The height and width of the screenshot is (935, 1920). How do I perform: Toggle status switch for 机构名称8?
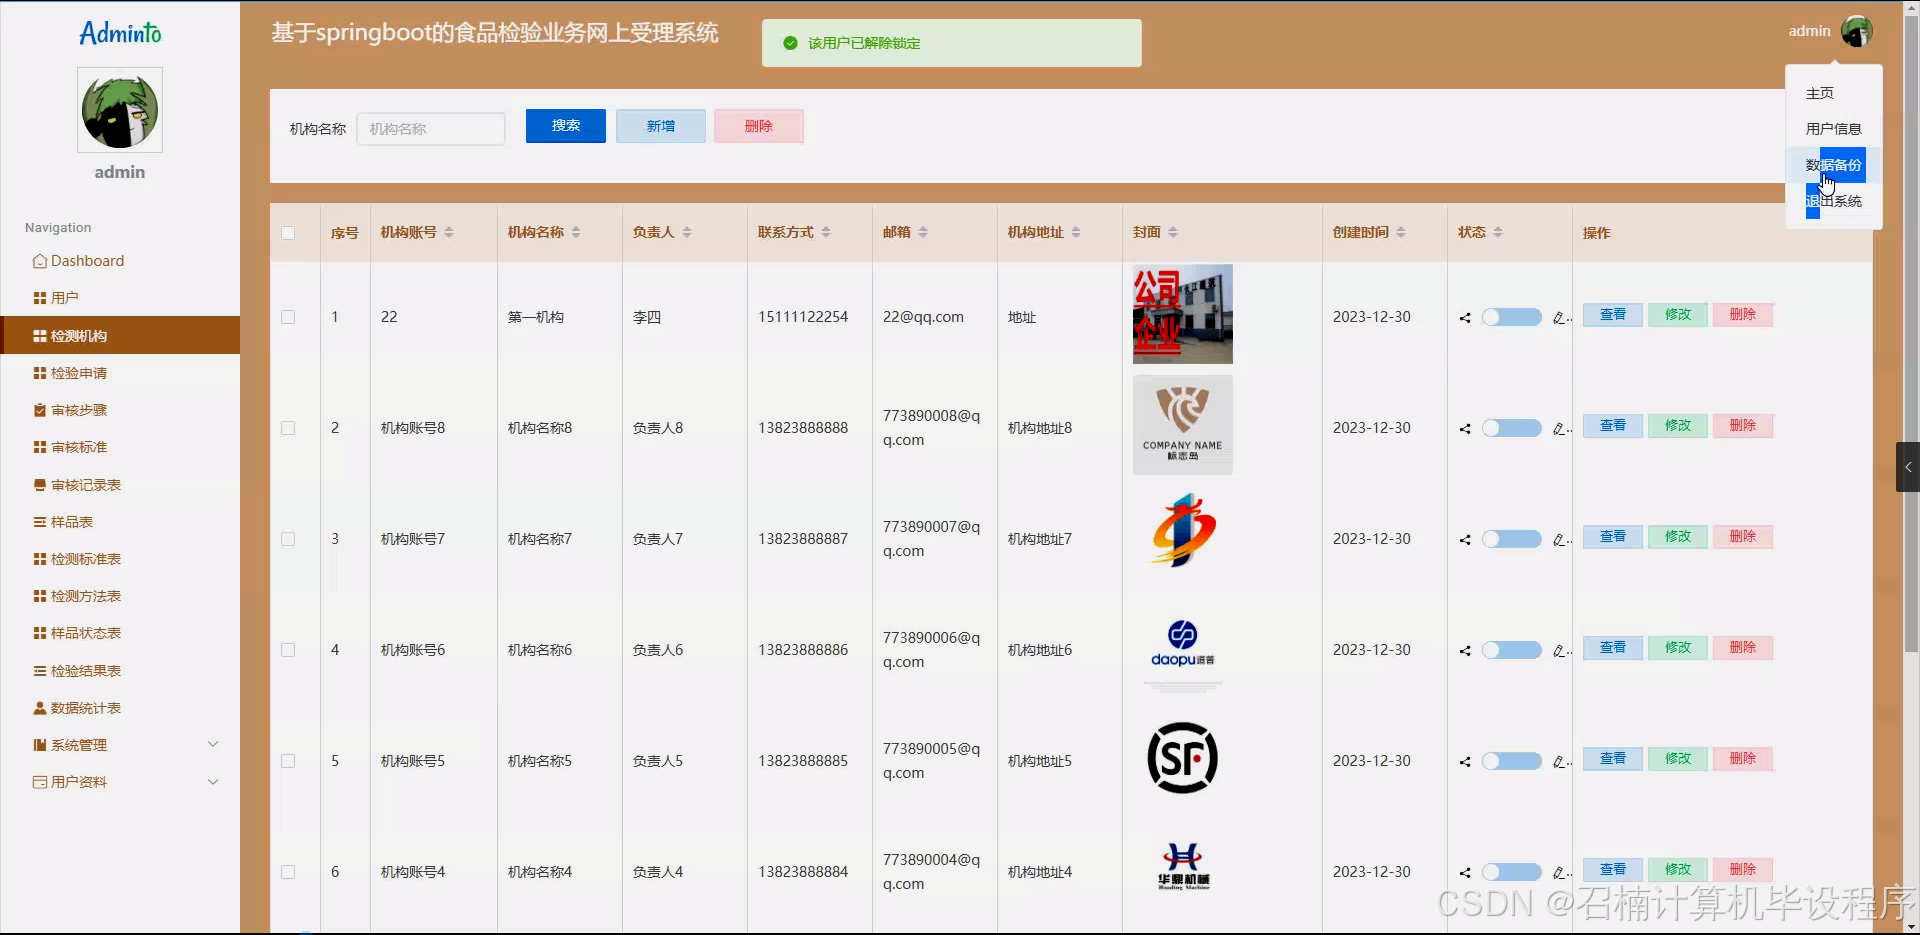pyautogui.click(x=1512, y=428)
